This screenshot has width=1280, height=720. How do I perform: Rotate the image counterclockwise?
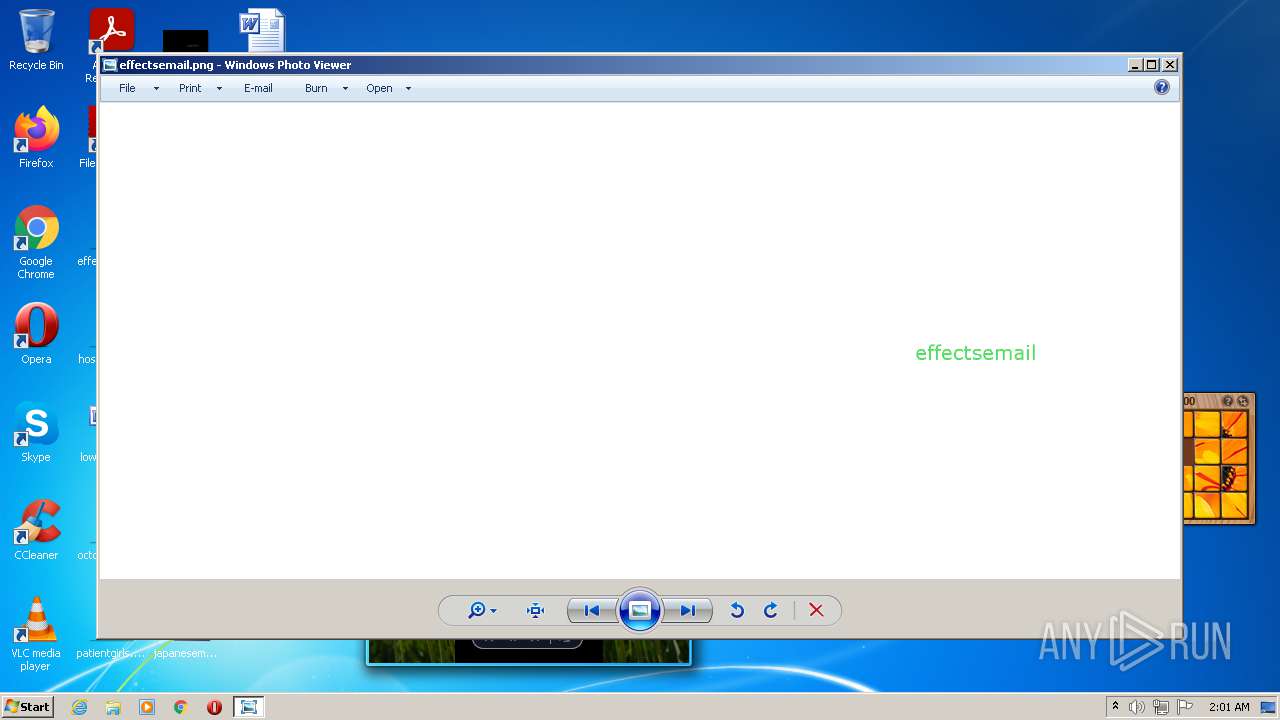pyautogui.click(x=737, y=610)
